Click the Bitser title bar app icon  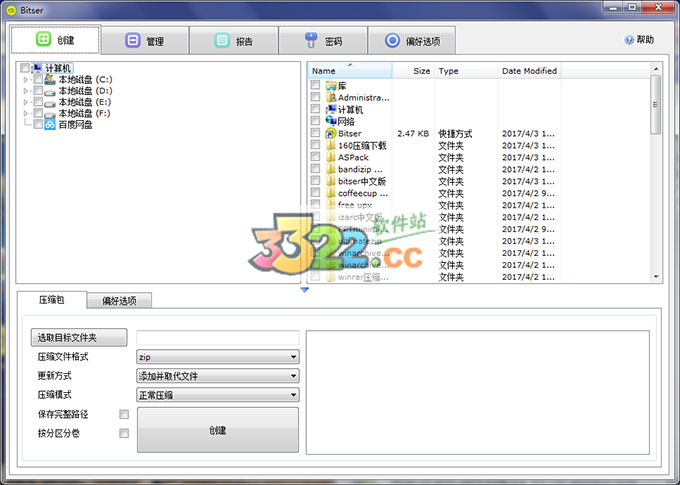tap(11, 10)
